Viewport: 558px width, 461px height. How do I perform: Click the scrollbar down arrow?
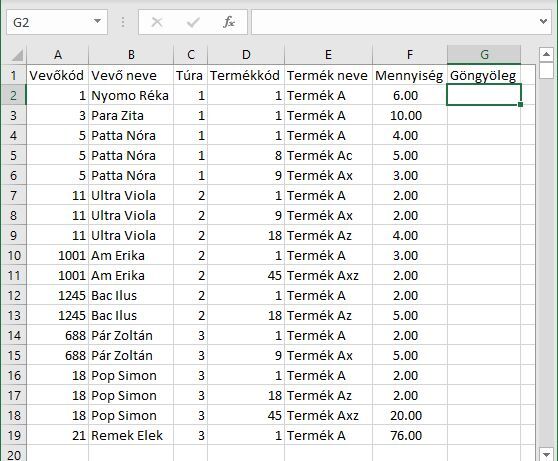point(546,454)
